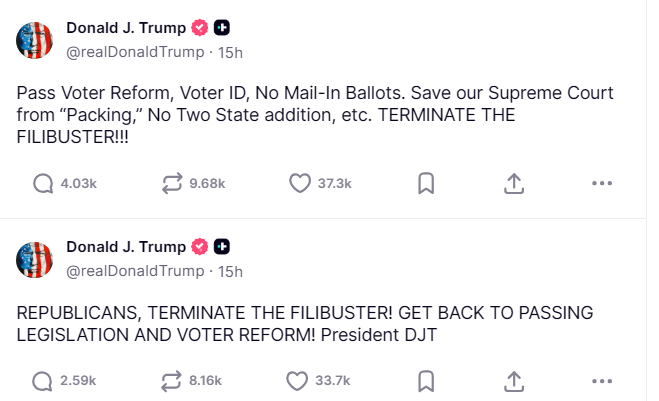
Task: Open the first post's profile avatar
Action: click(35, 39)
